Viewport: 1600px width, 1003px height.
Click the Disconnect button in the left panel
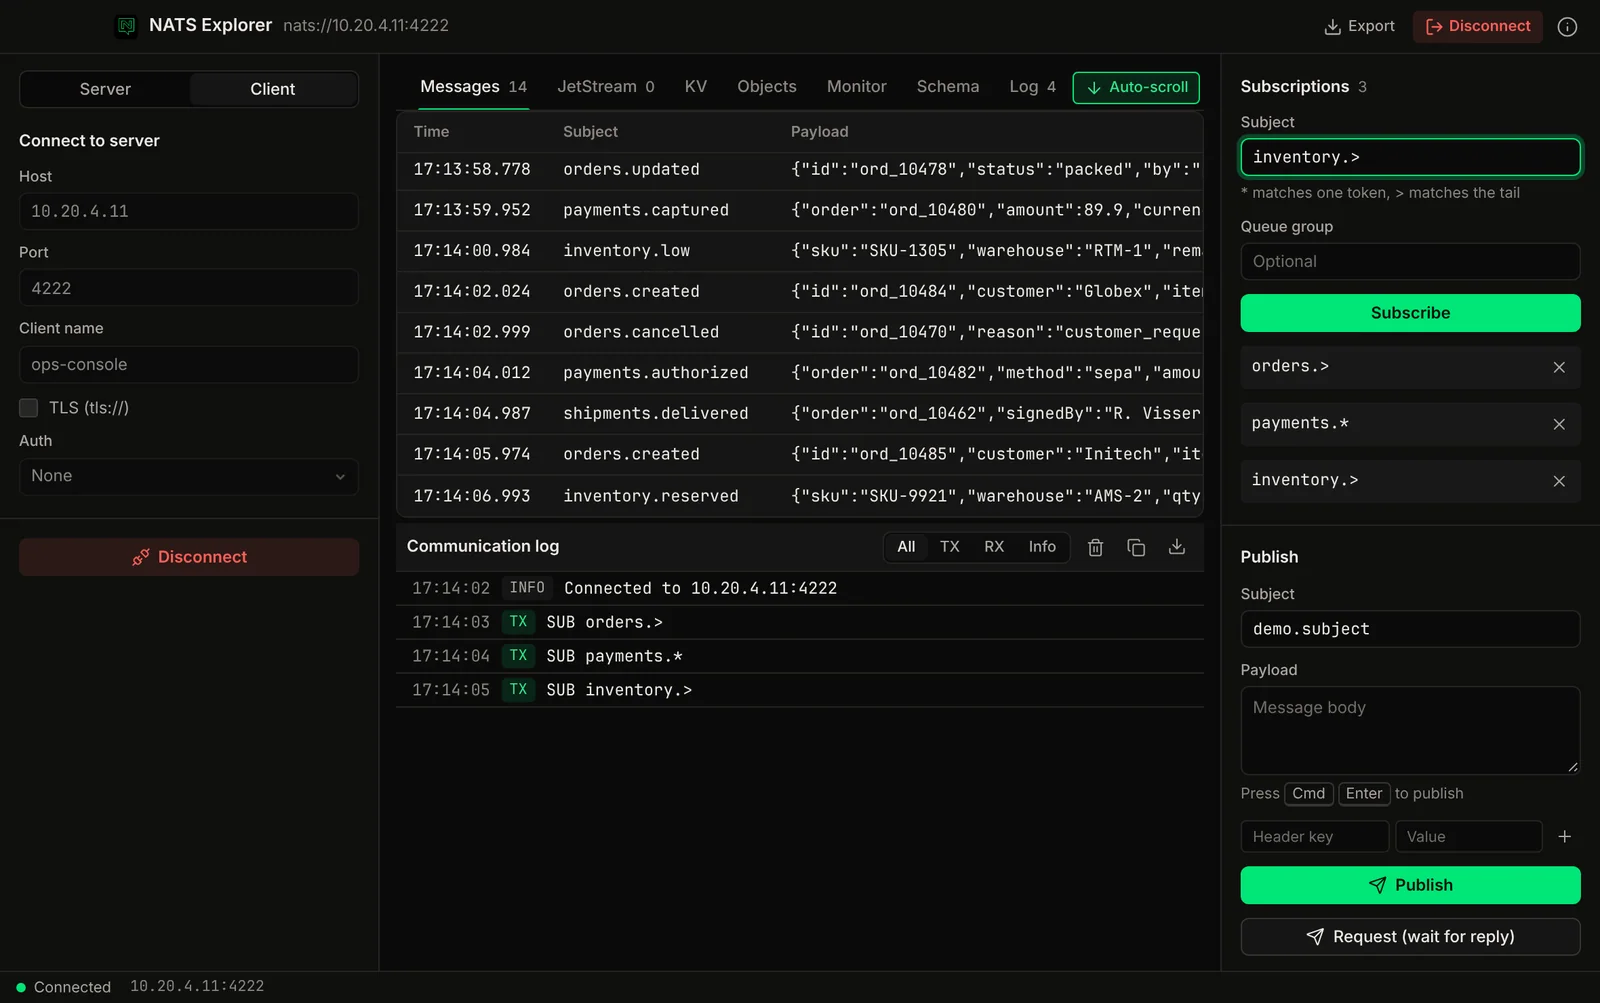(x=189, y=557)
